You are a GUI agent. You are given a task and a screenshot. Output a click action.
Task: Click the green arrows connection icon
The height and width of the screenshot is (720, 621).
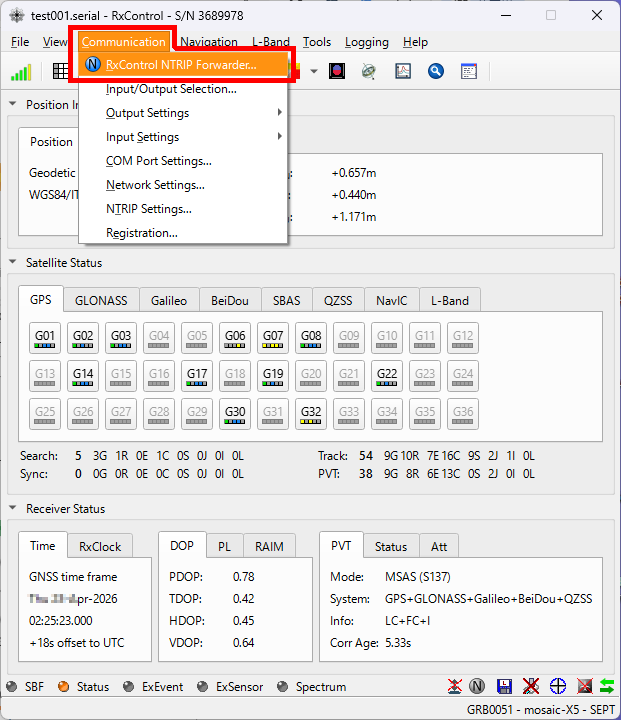607,687
